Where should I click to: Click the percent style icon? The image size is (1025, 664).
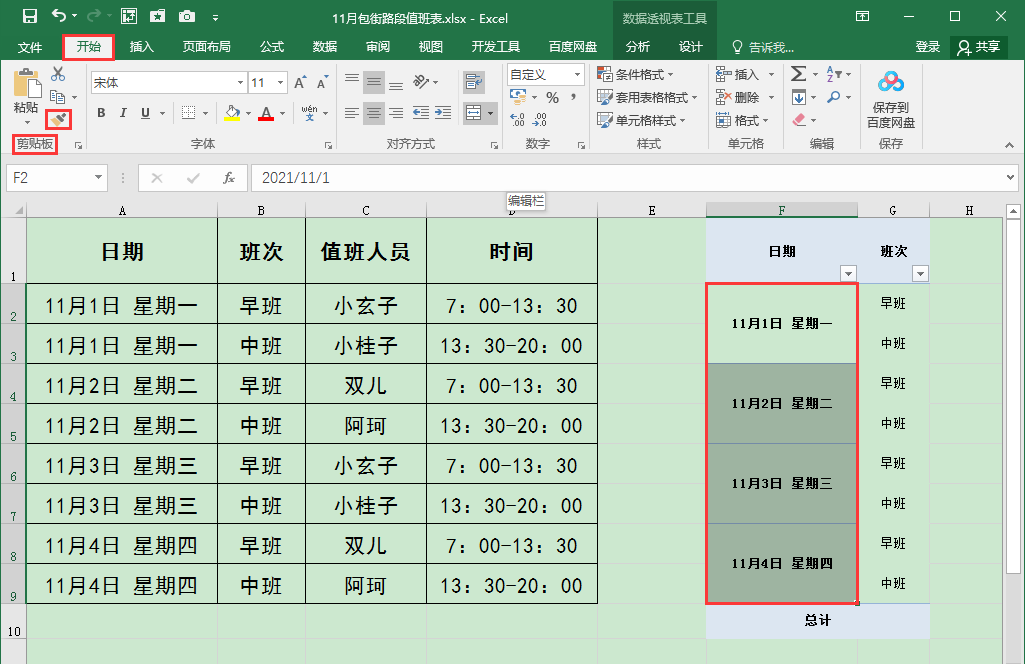552,98
